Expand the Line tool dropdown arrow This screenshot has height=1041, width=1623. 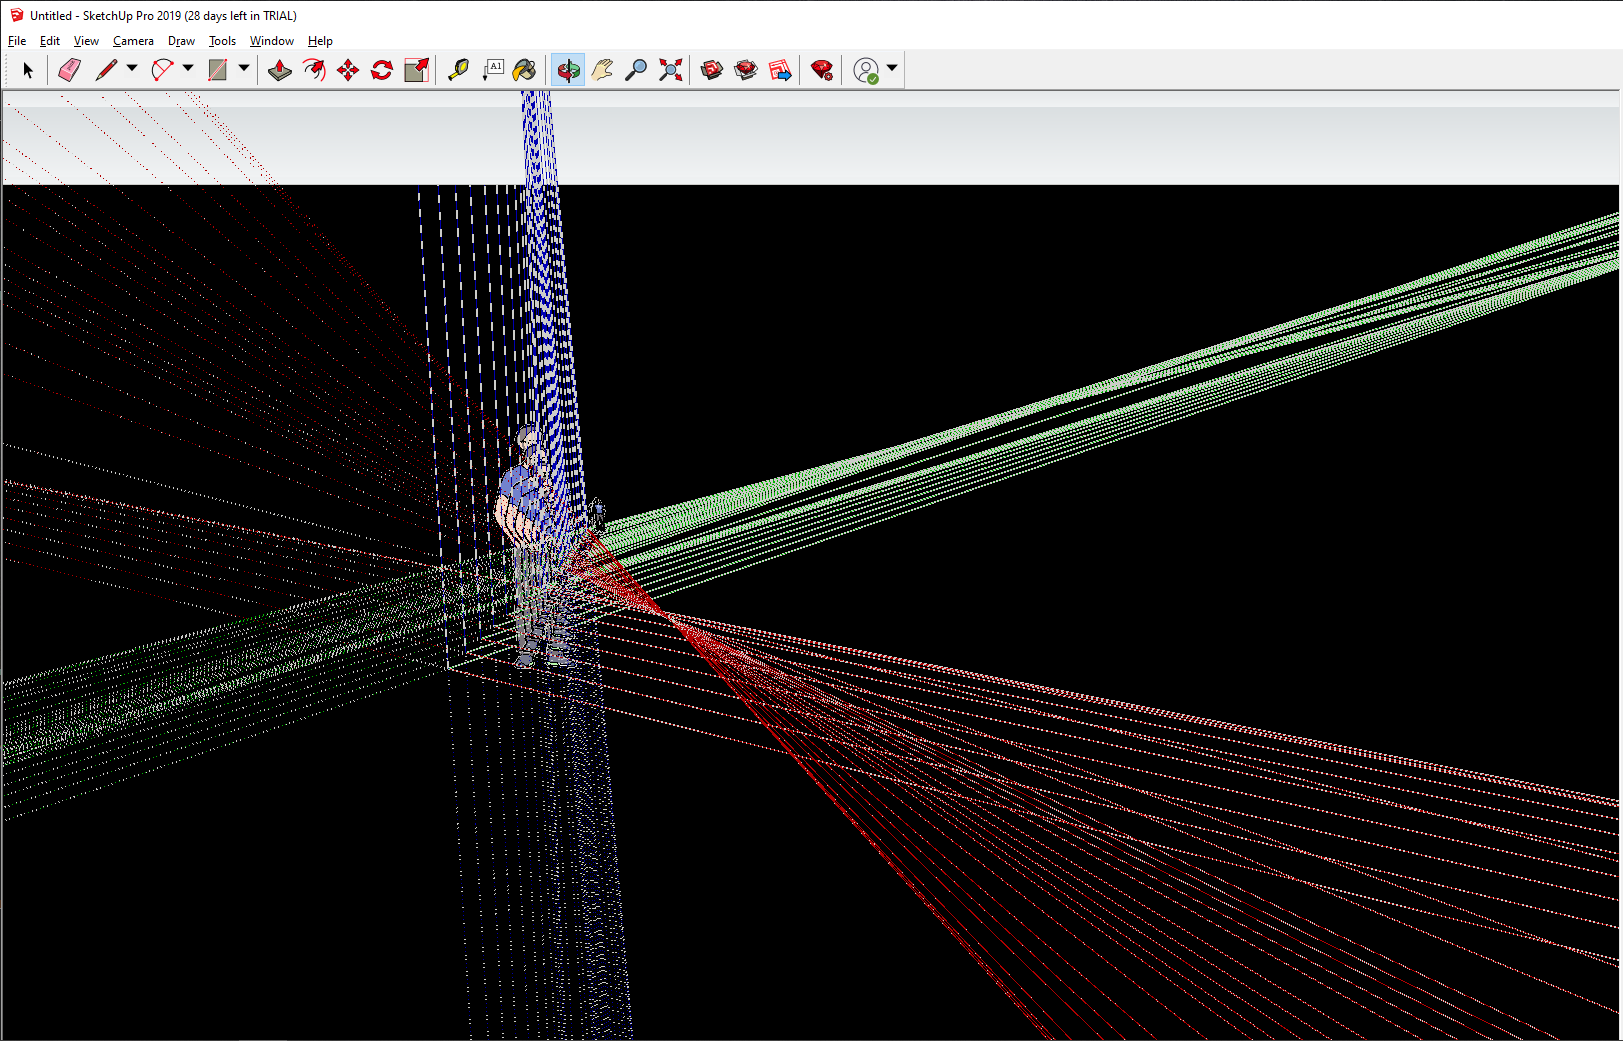coord(132,68)
